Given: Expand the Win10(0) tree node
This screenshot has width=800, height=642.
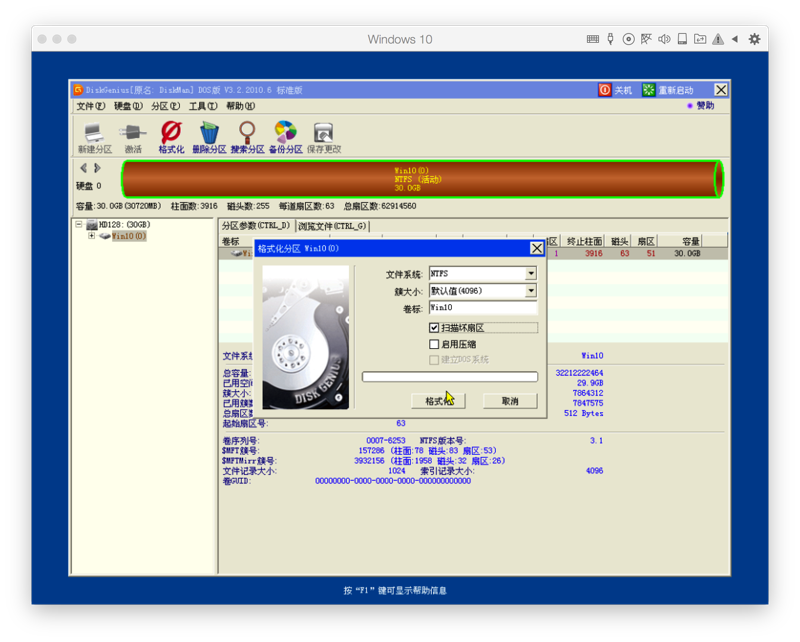Looking at the screenshot, I should [91, 236].
